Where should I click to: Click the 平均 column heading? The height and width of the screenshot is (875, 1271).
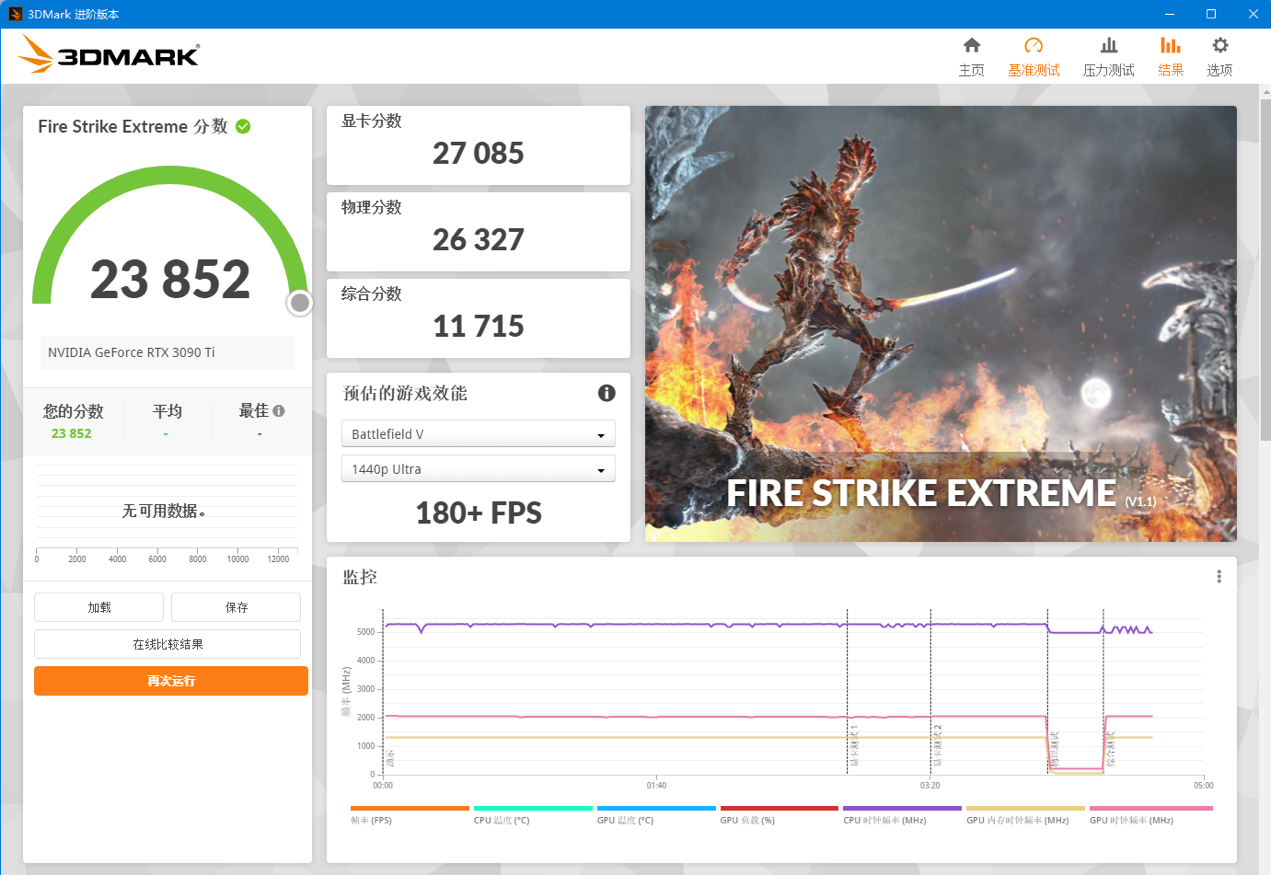[x=167, y=411]
